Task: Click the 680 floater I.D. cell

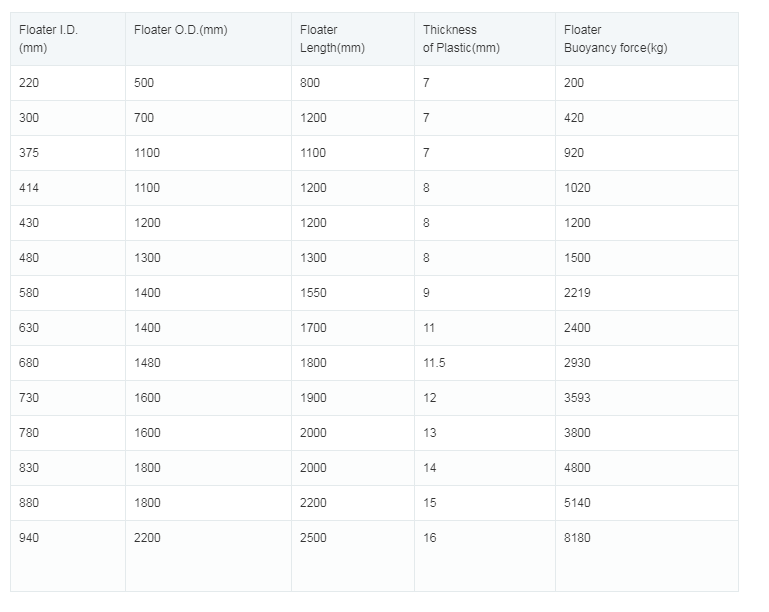Action: tap(29, 363)
